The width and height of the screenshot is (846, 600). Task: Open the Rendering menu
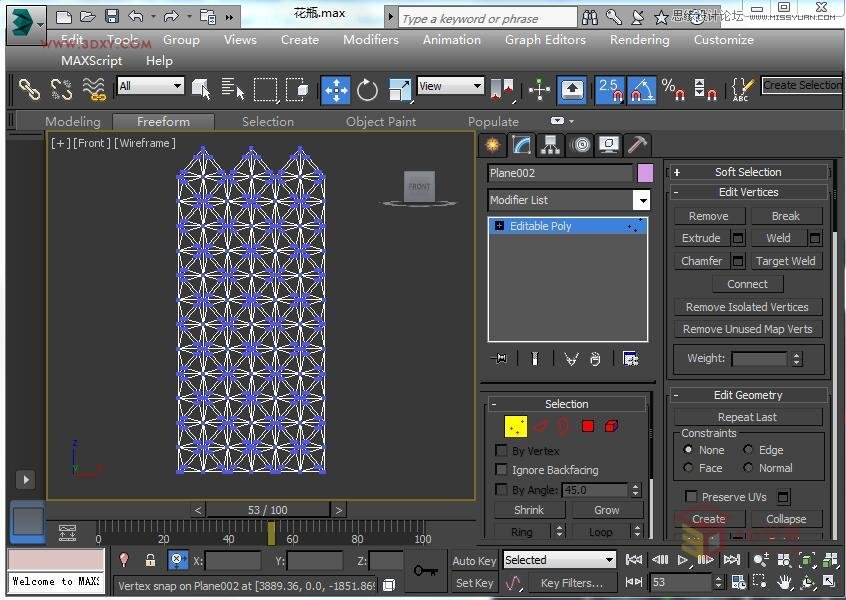click(639, 40)
